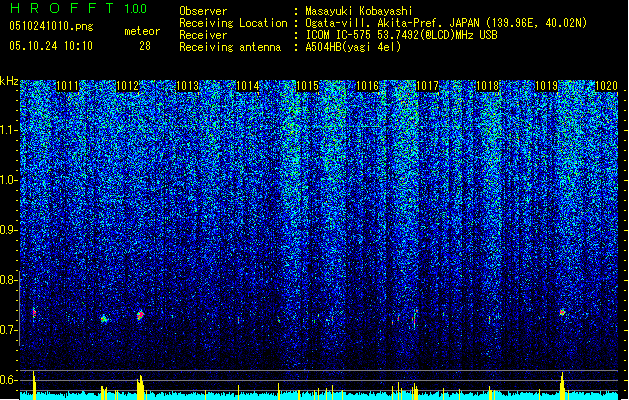Click the 0.9 frequency axis label
Screen dimensions: 629x400
click(x=9, y=230)
